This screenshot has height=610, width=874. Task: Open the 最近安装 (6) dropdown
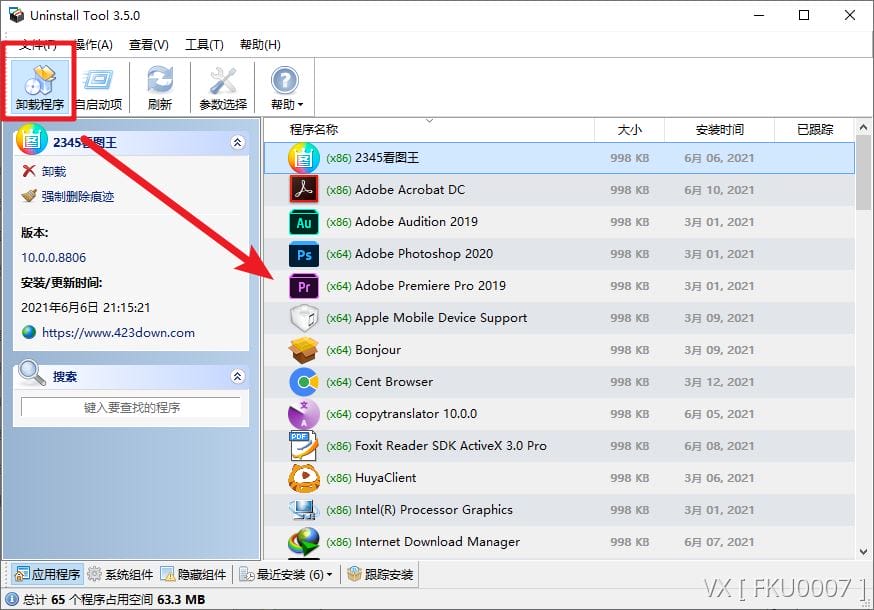[x=285, y=574]
